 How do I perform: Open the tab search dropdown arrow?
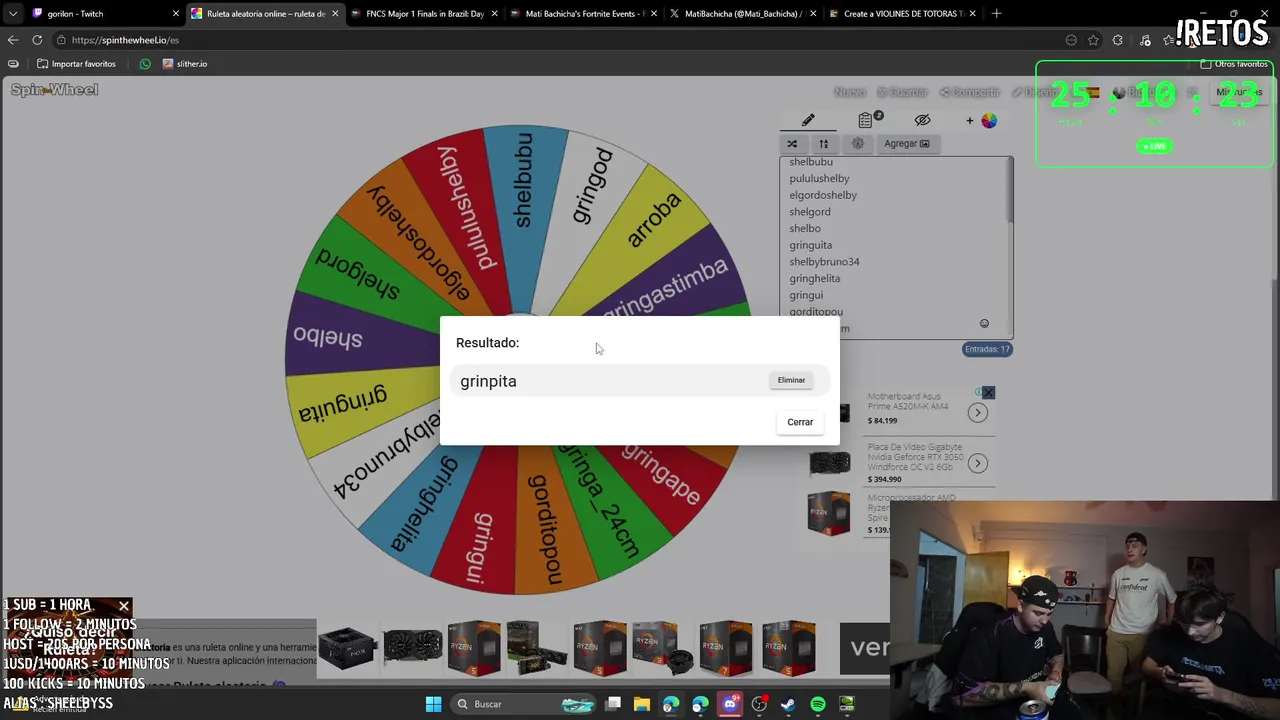pyautogui.click(x=12, y=14)
